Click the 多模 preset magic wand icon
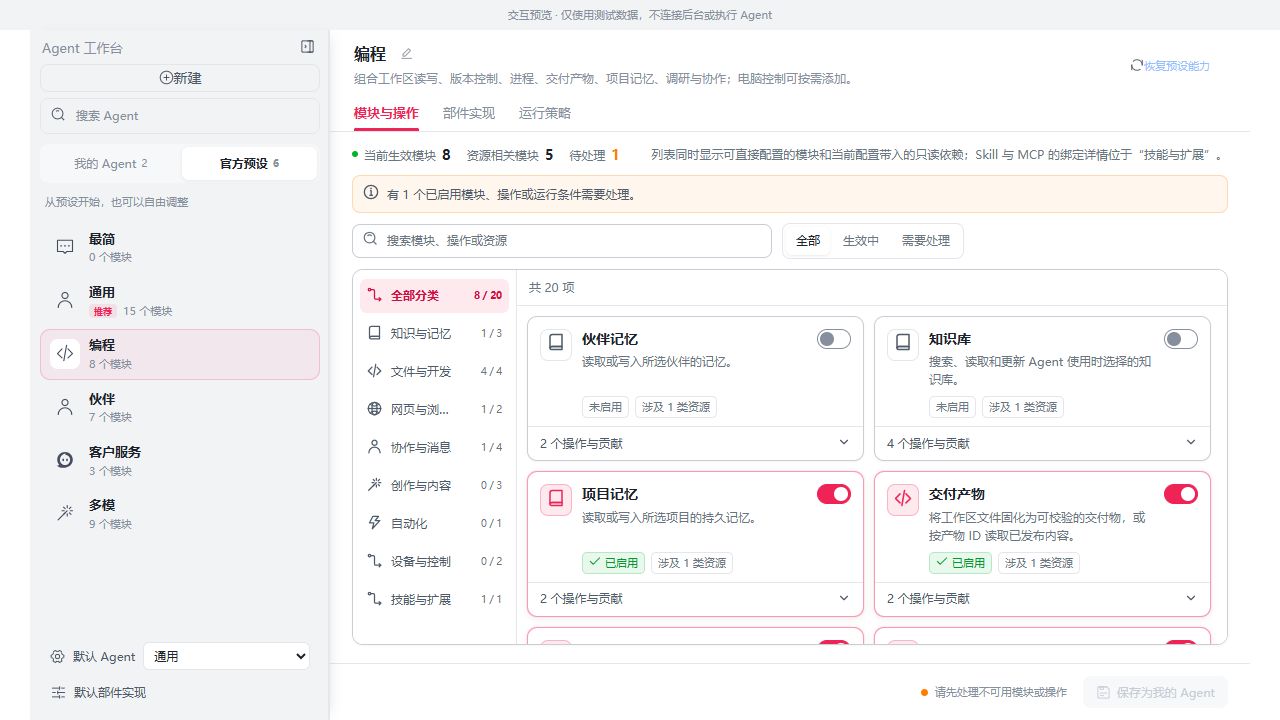 tap(65, 513)
